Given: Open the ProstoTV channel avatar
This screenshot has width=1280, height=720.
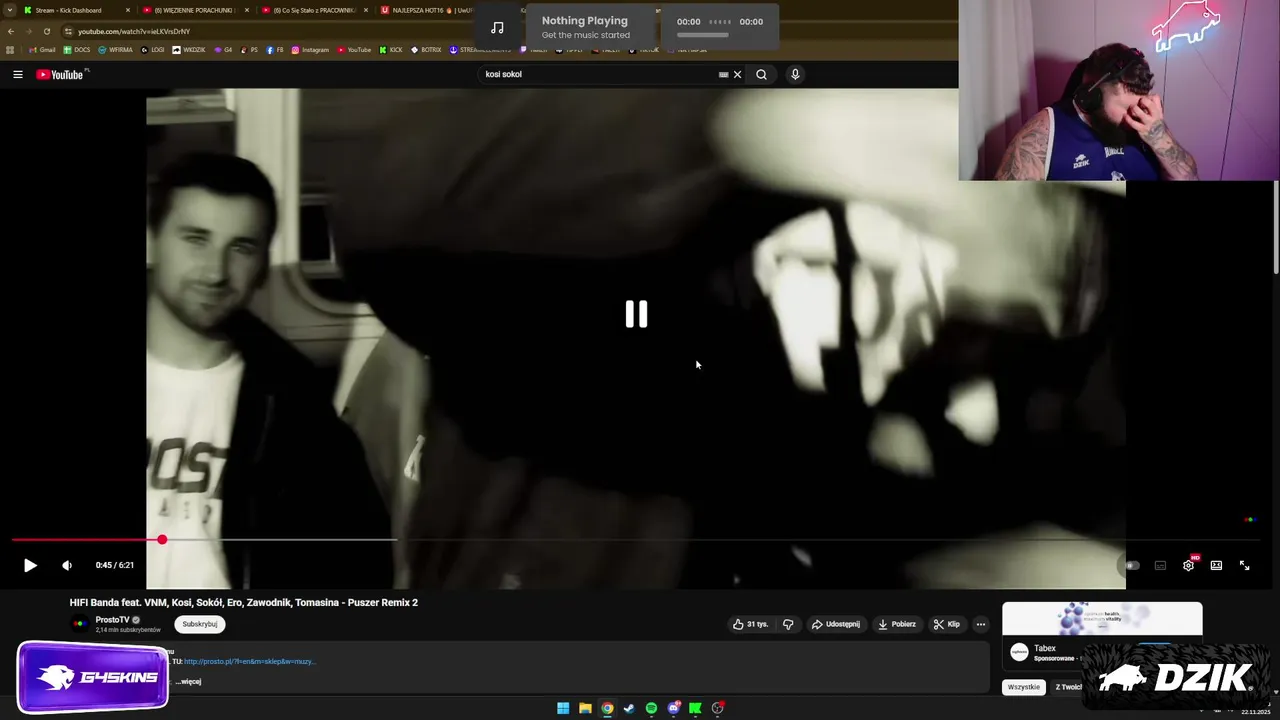Looking at the screenshot, I should pos(80,624).
